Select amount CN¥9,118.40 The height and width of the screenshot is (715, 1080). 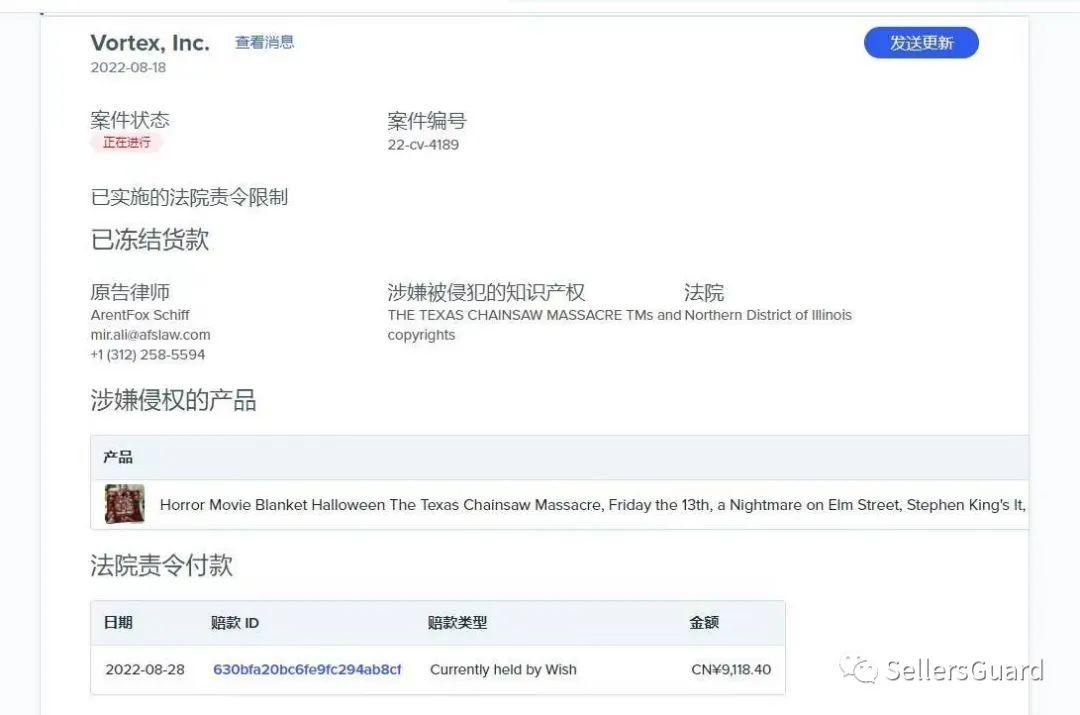pyautogui.click(x=731, y=670)
